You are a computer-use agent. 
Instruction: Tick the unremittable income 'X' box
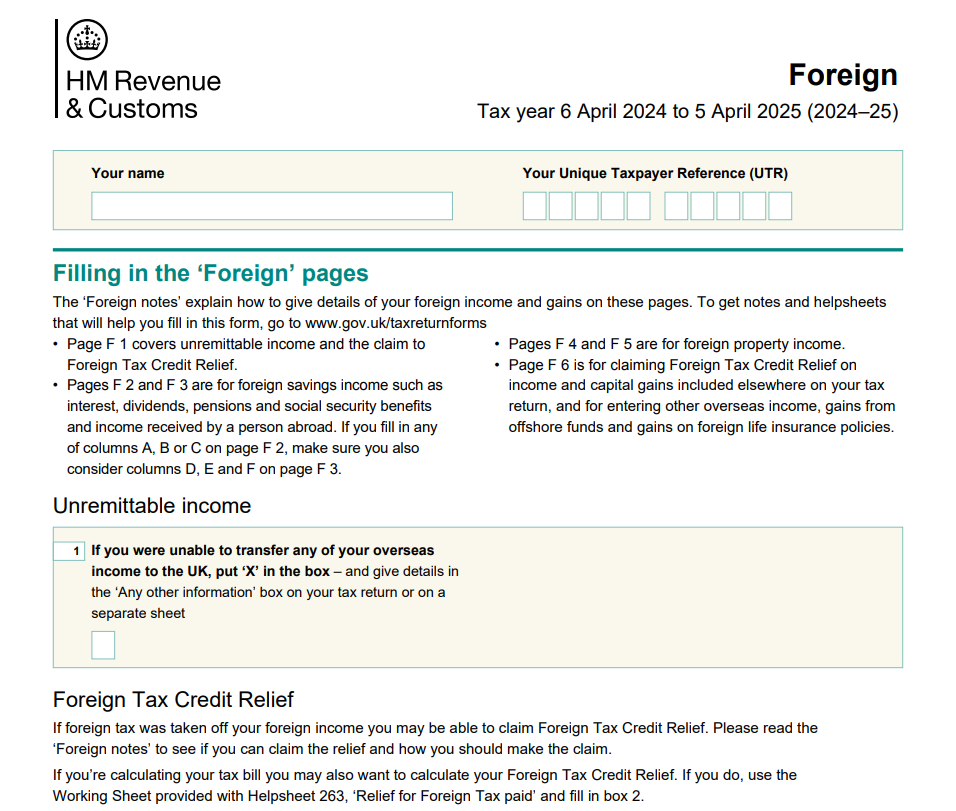coord(103,645)
